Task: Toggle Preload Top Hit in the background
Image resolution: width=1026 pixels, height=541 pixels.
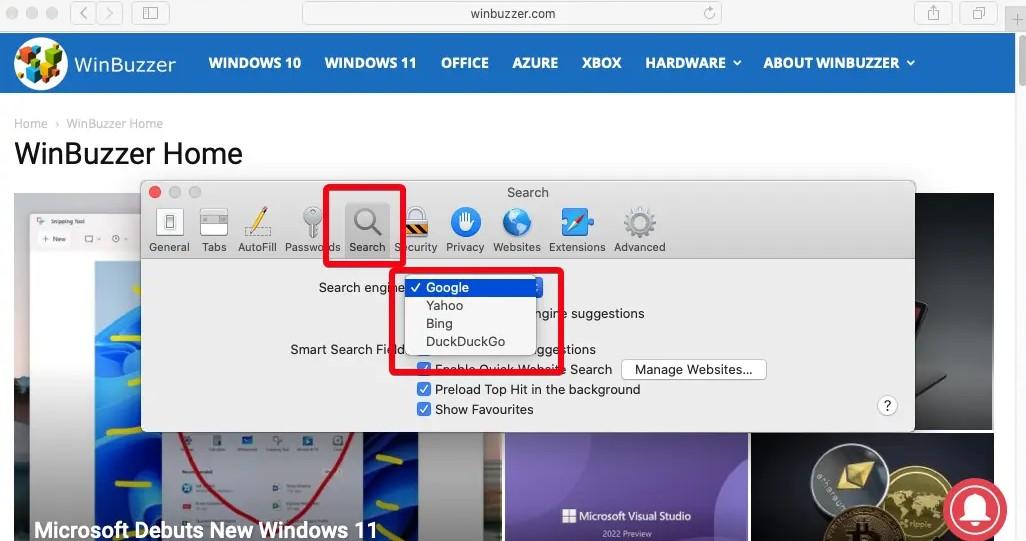Action: 424,390
